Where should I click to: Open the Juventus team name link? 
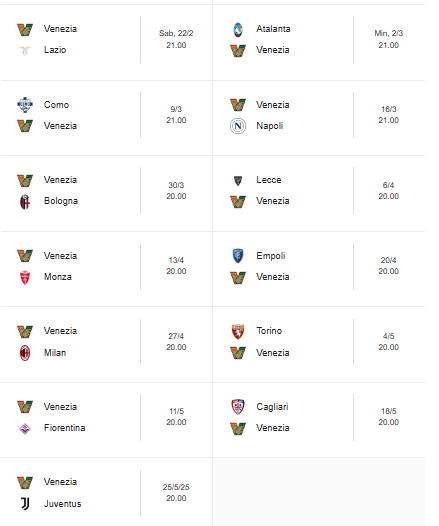(62, 504)
